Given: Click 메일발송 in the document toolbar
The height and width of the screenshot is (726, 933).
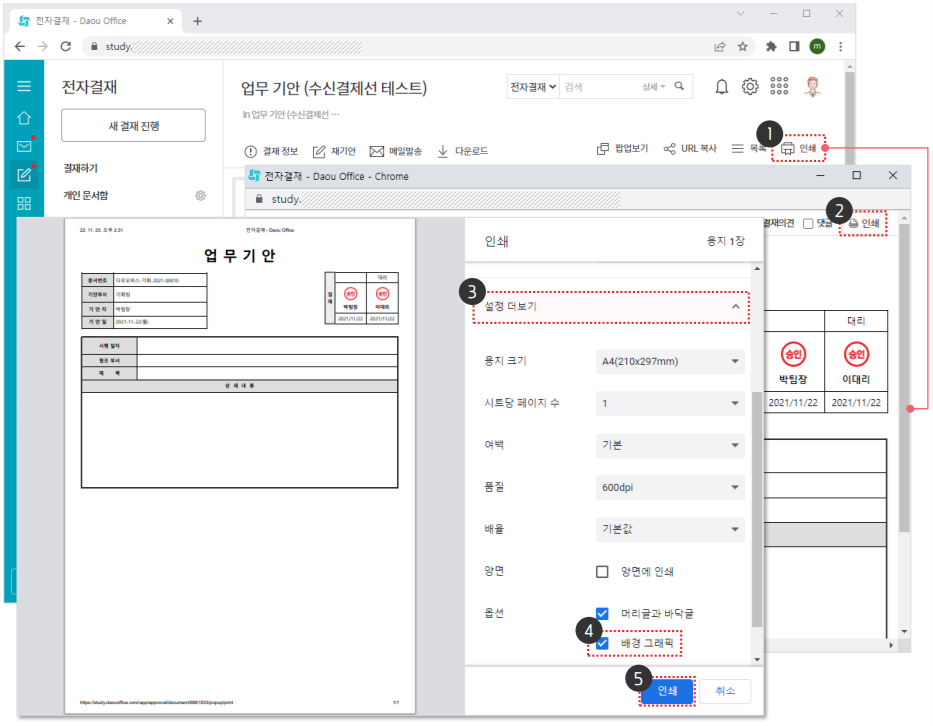Looking at the screenshot, I should click(x=397, y=151).
